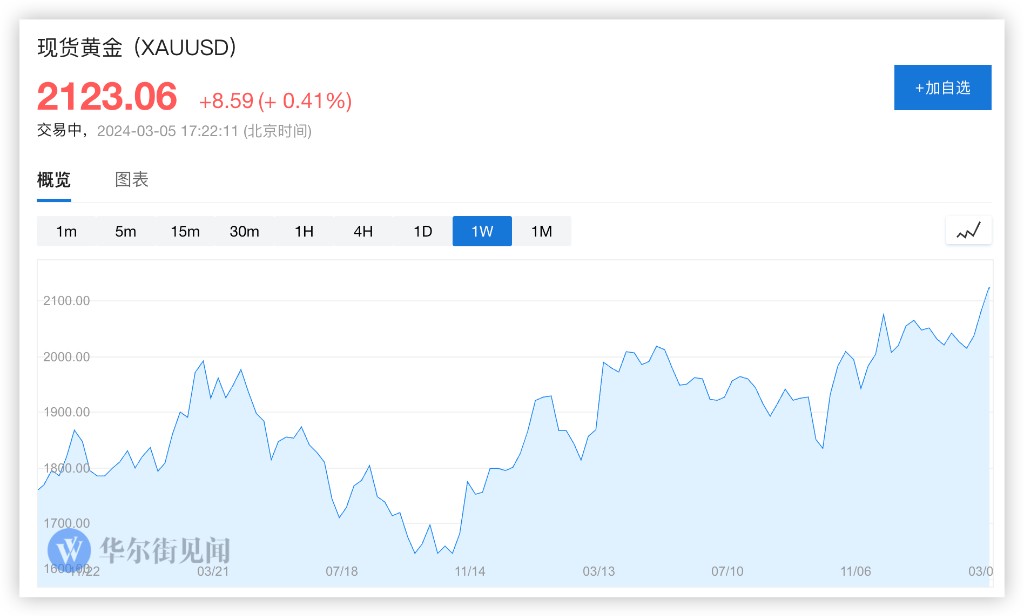Toggle the line chart type icon
Screen dimensions: 1024x616
pos(968,231)
